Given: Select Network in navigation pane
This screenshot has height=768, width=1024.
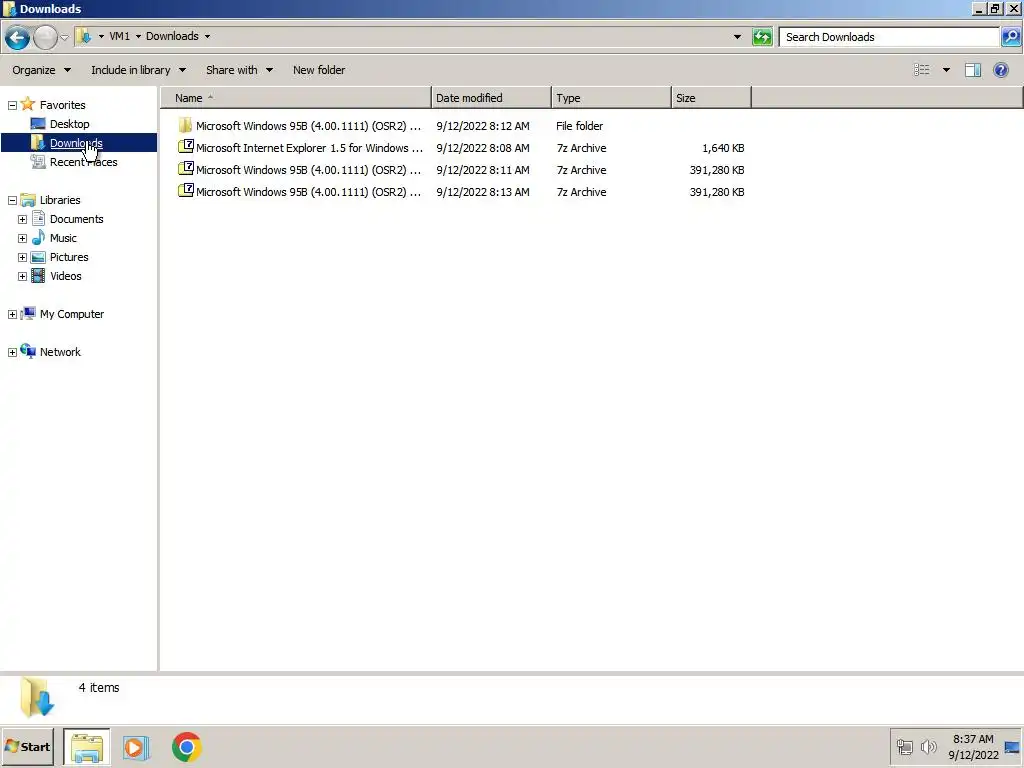Looking at the screenshot, I should point(60,352).
